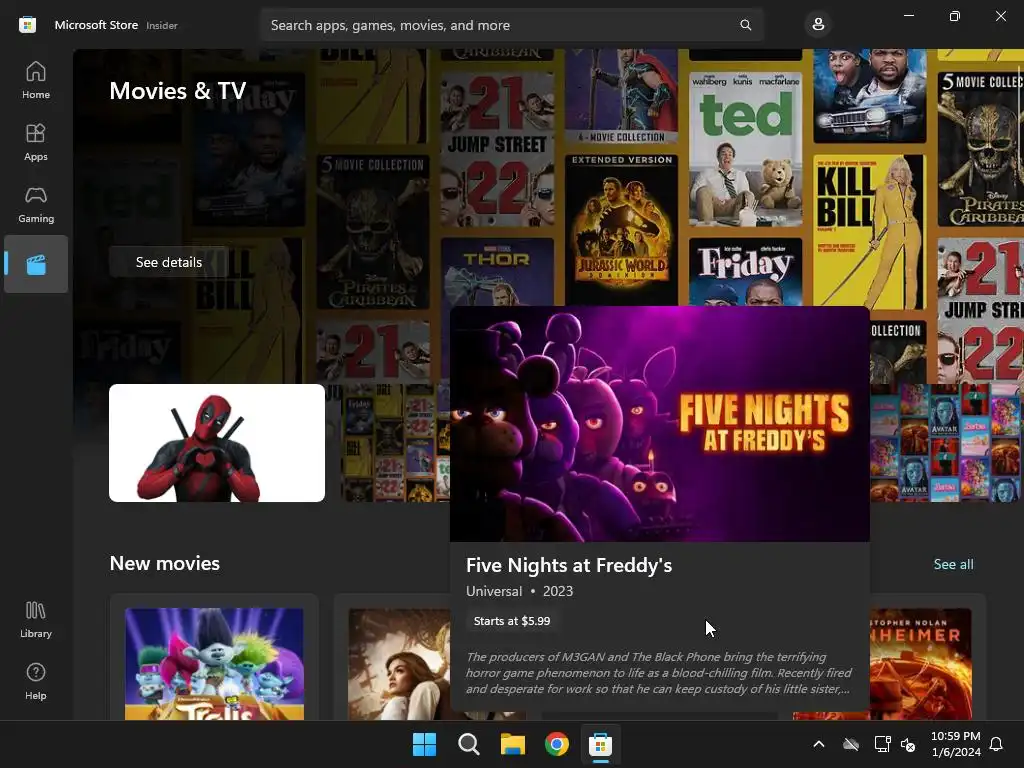Open Help from the sidebar
This screenshot has width=1024, height=768.
coord(36,682)
